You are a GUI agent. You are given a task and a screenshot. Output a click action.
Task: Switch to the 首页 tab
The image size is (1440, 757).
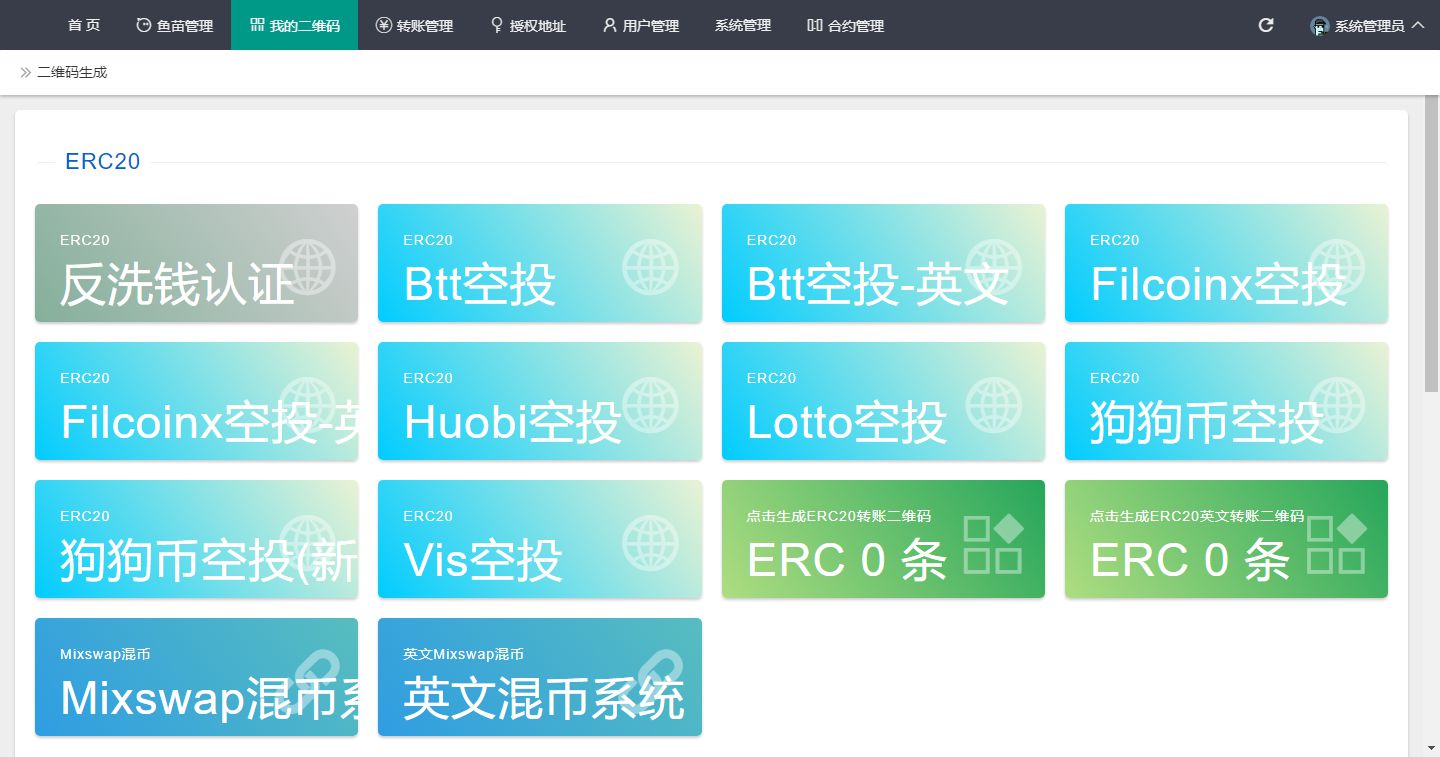tap(84, 25)
